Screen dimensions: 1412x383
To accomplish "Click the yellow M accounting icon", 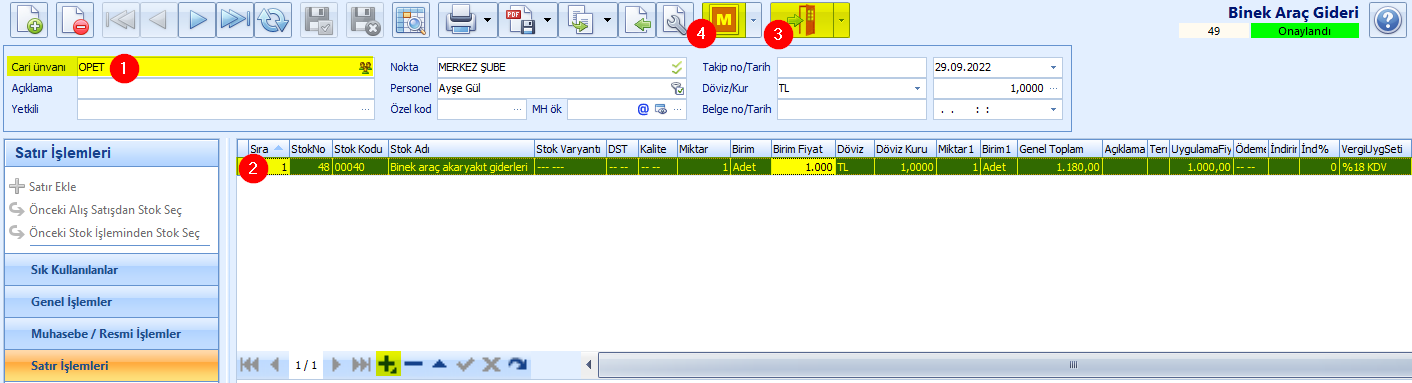I will coord(723,19).
